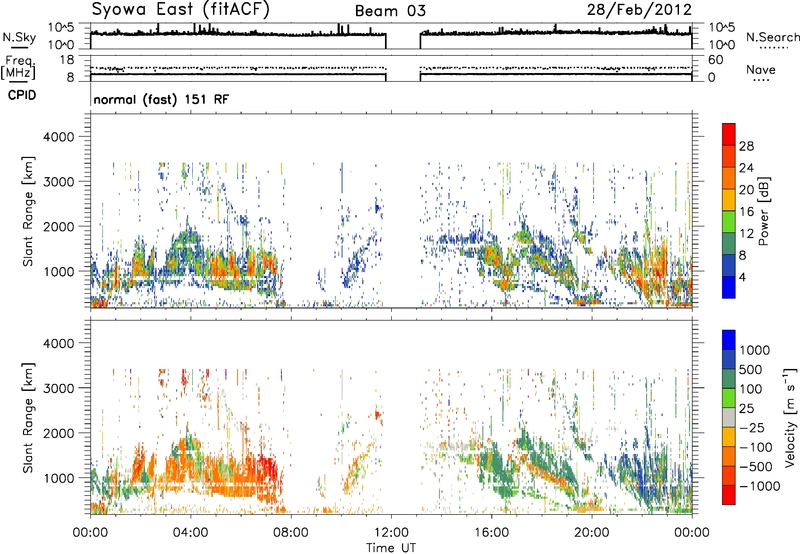Click the date '28/Feb/2012'

(639, 10)
